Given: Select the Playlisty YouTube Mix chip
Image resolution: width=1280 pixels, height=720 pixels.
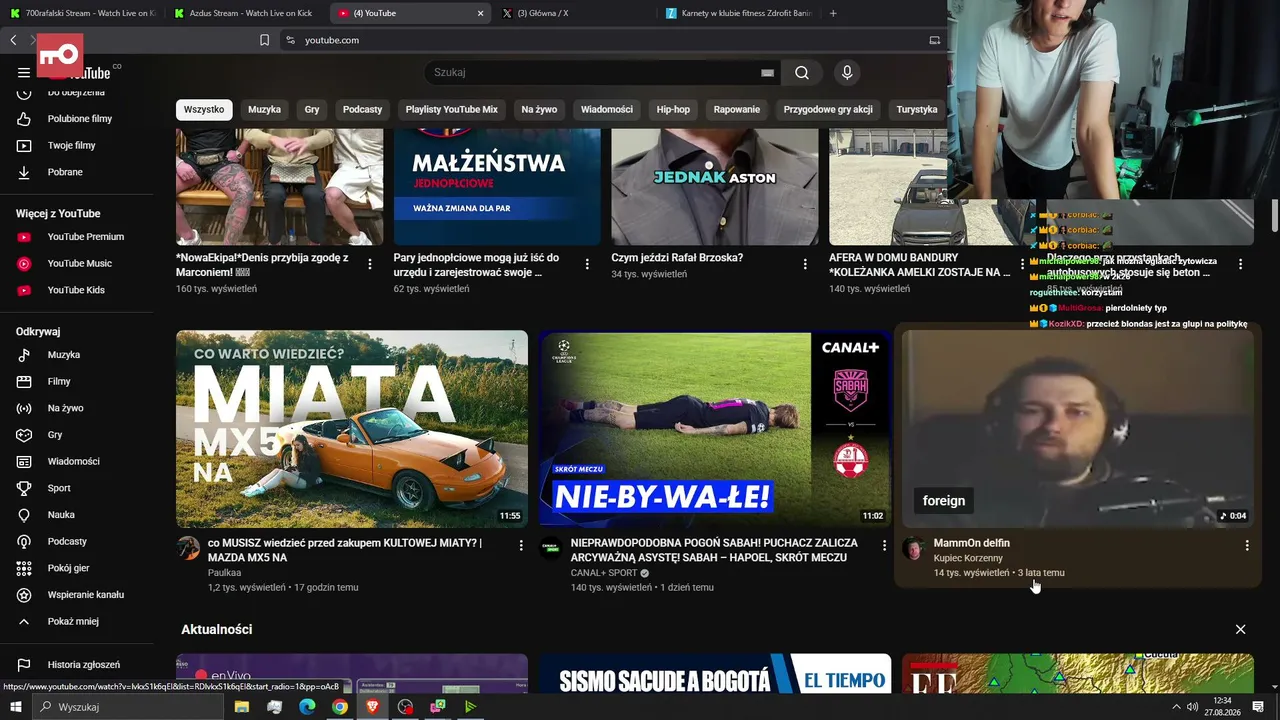Looking at the screenshot, I should tap(451, 110).
